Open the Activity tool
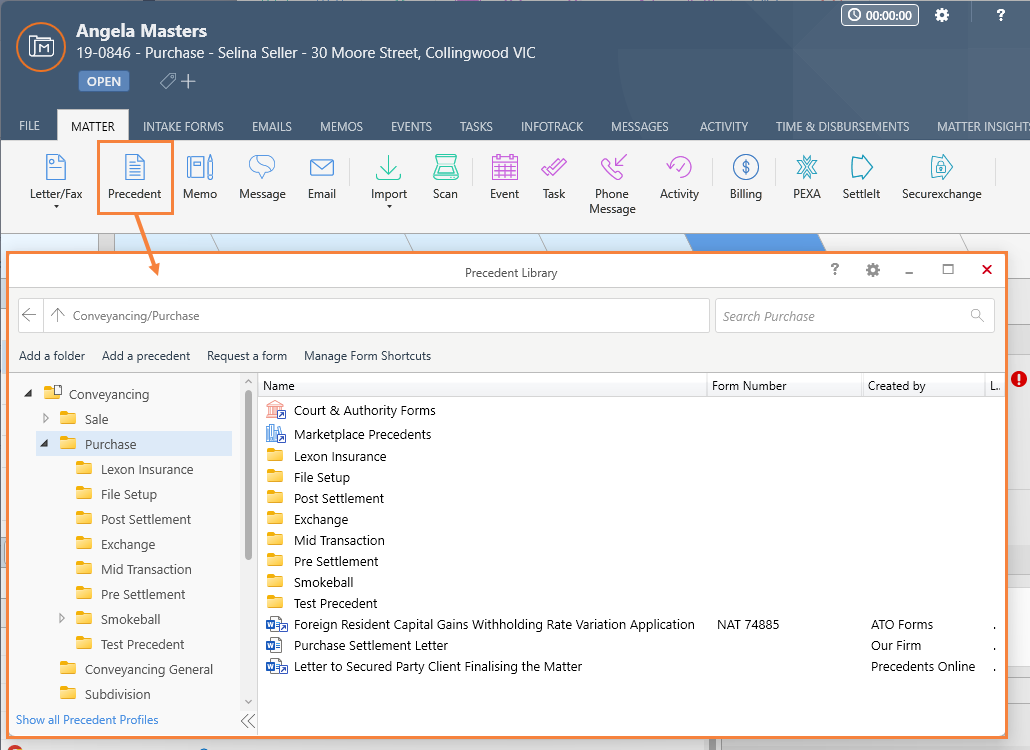 [x=679, y=177]
